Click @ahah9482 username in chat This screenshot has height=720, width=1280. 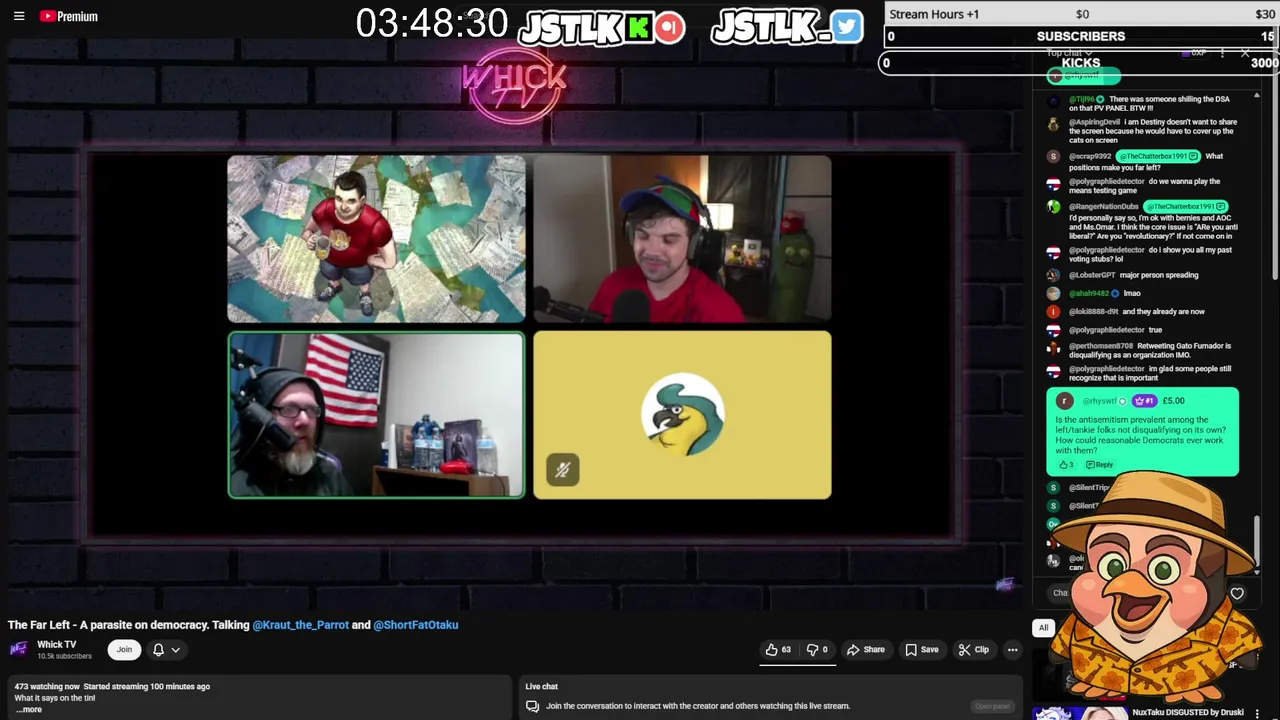coord(1089,293)
